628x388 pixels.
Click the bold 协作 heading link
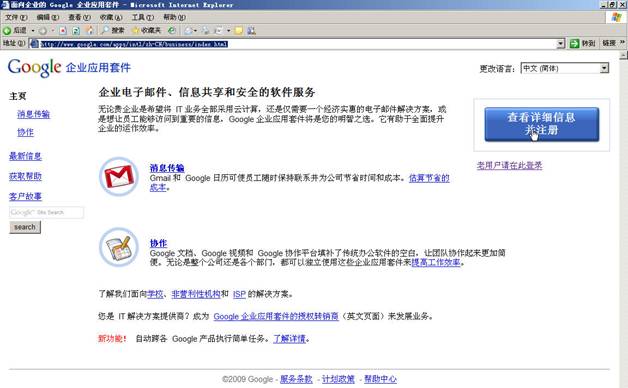tap(158, 243)
